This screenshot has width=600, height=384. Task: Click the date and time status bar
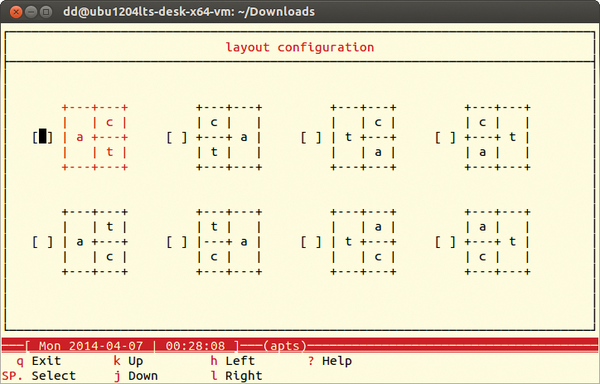point(132,346)
